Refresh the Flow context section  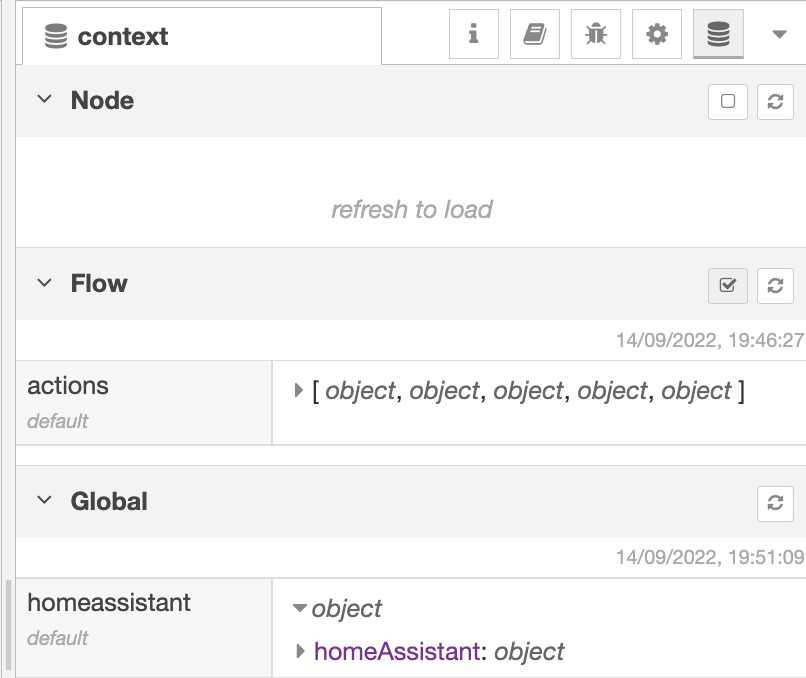[775, 285]
